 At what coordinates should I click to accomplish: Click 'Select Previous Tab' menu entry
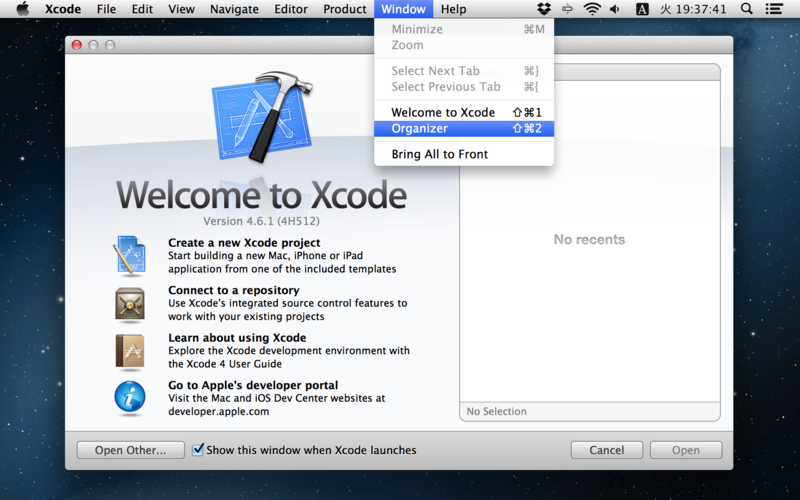[464, 87]
